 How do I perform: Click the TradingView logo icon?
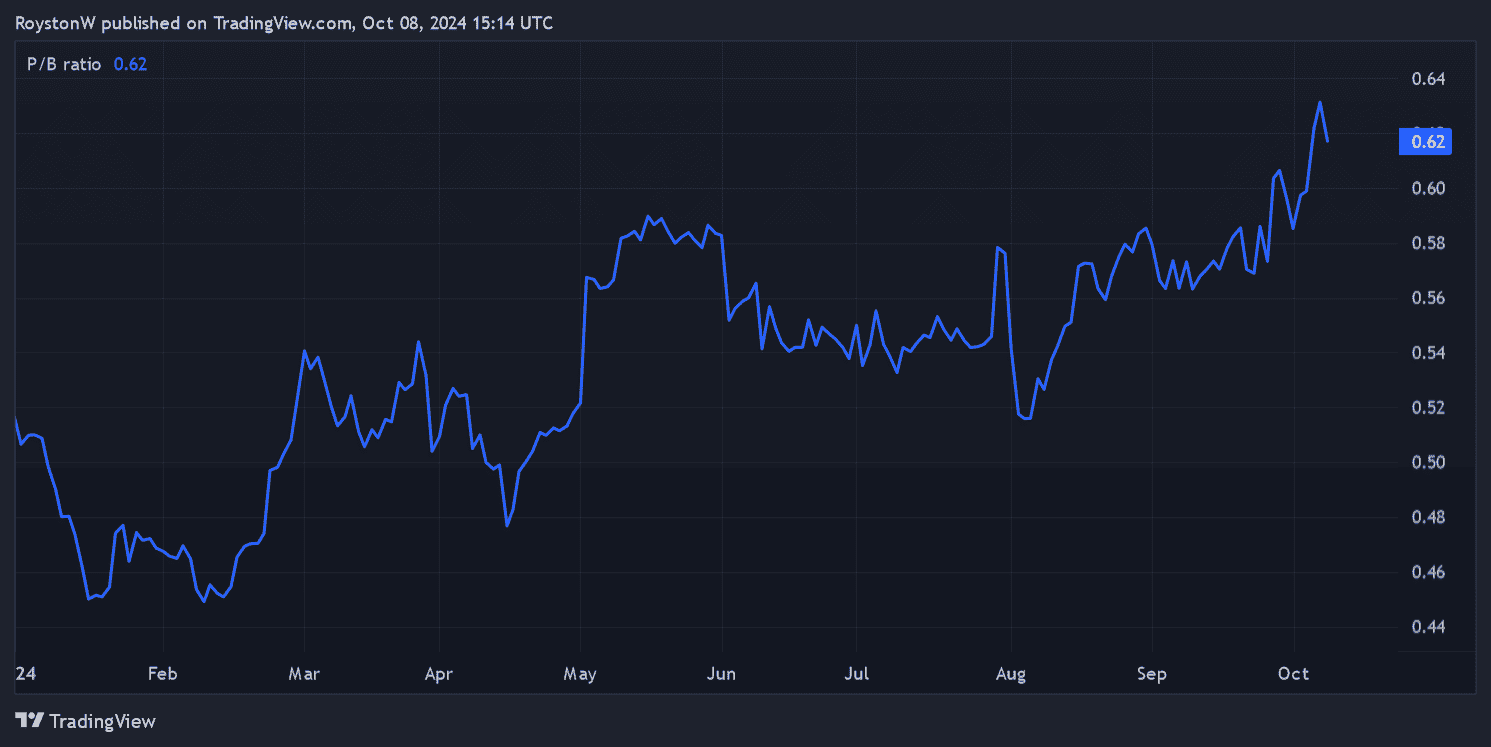click(x=30, y=720)
